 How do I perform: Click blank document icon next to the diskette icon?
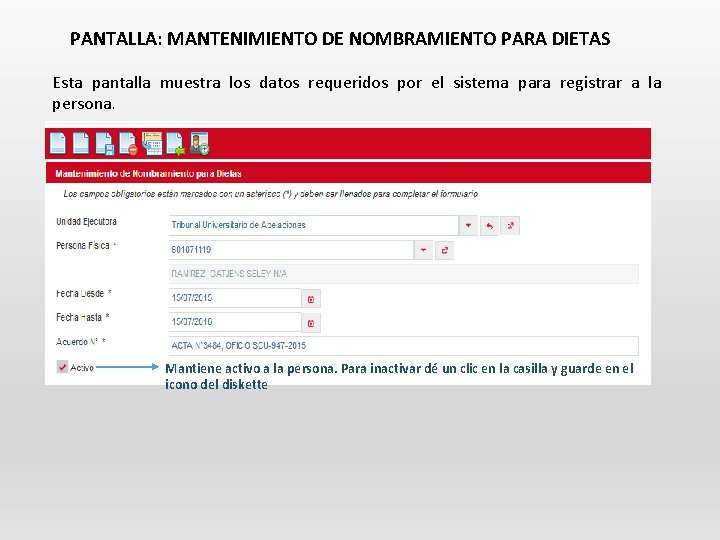[81, 143]
